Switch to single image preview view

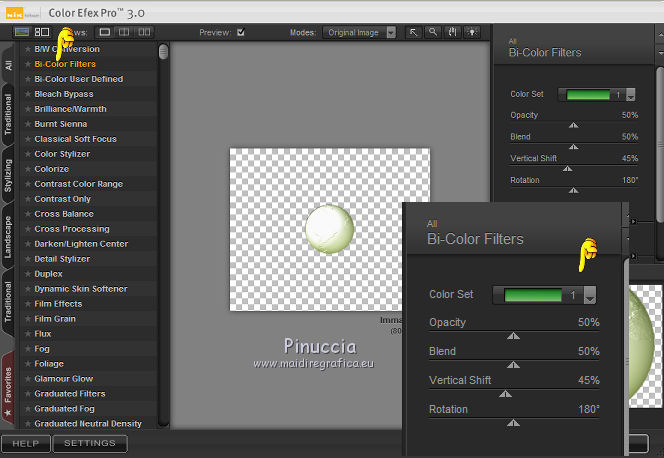(x=104, y=32)
